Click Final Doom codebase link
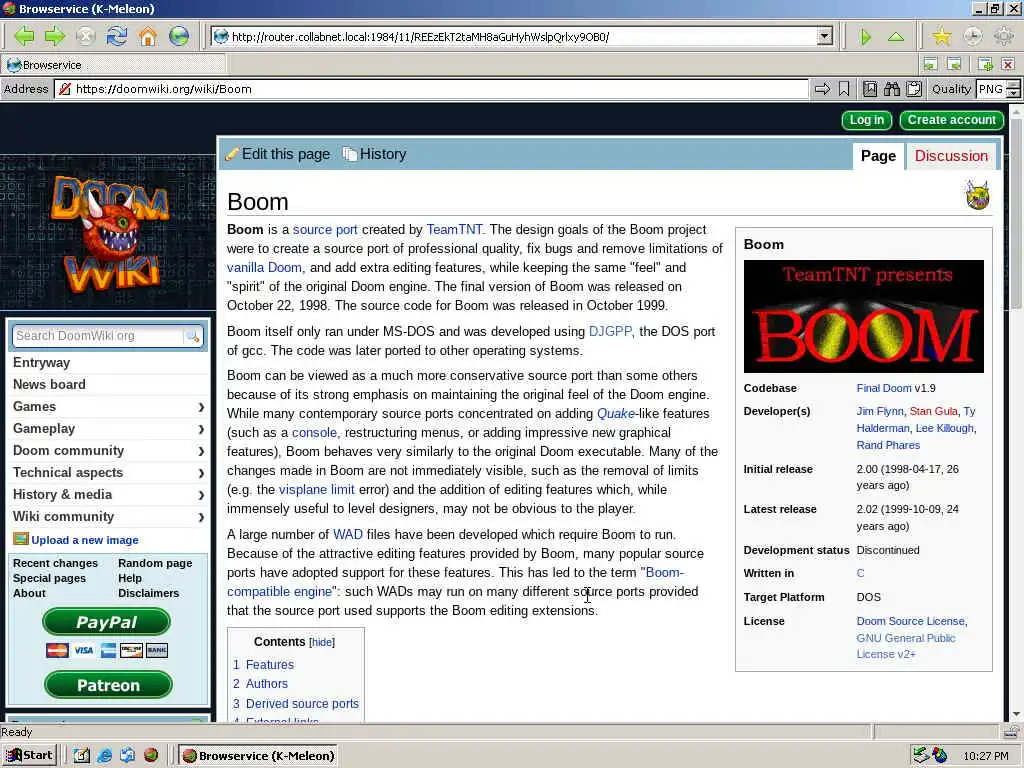 884,389
